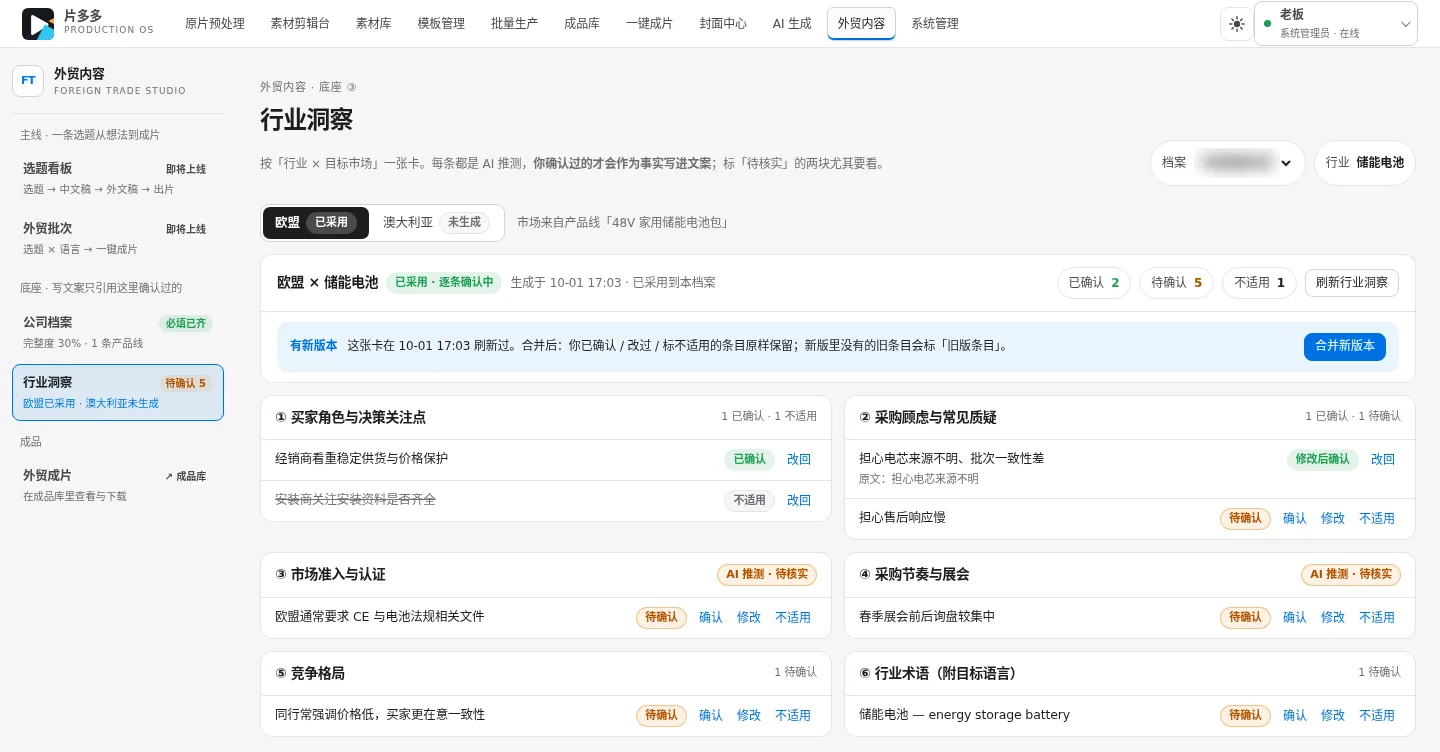Switch to 模板管理 in the navigation
1440x752 pixels.
(441, 24)
